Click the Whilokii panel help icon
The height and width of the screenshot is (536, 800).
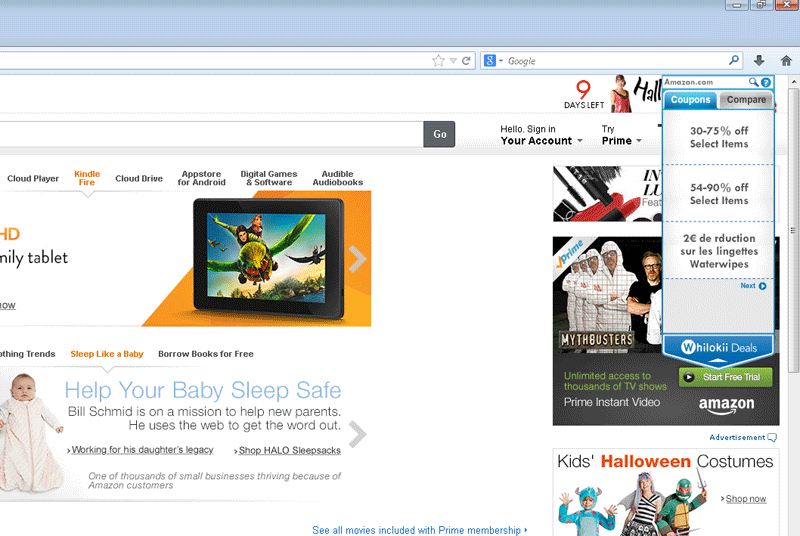[x=766, y=82]
